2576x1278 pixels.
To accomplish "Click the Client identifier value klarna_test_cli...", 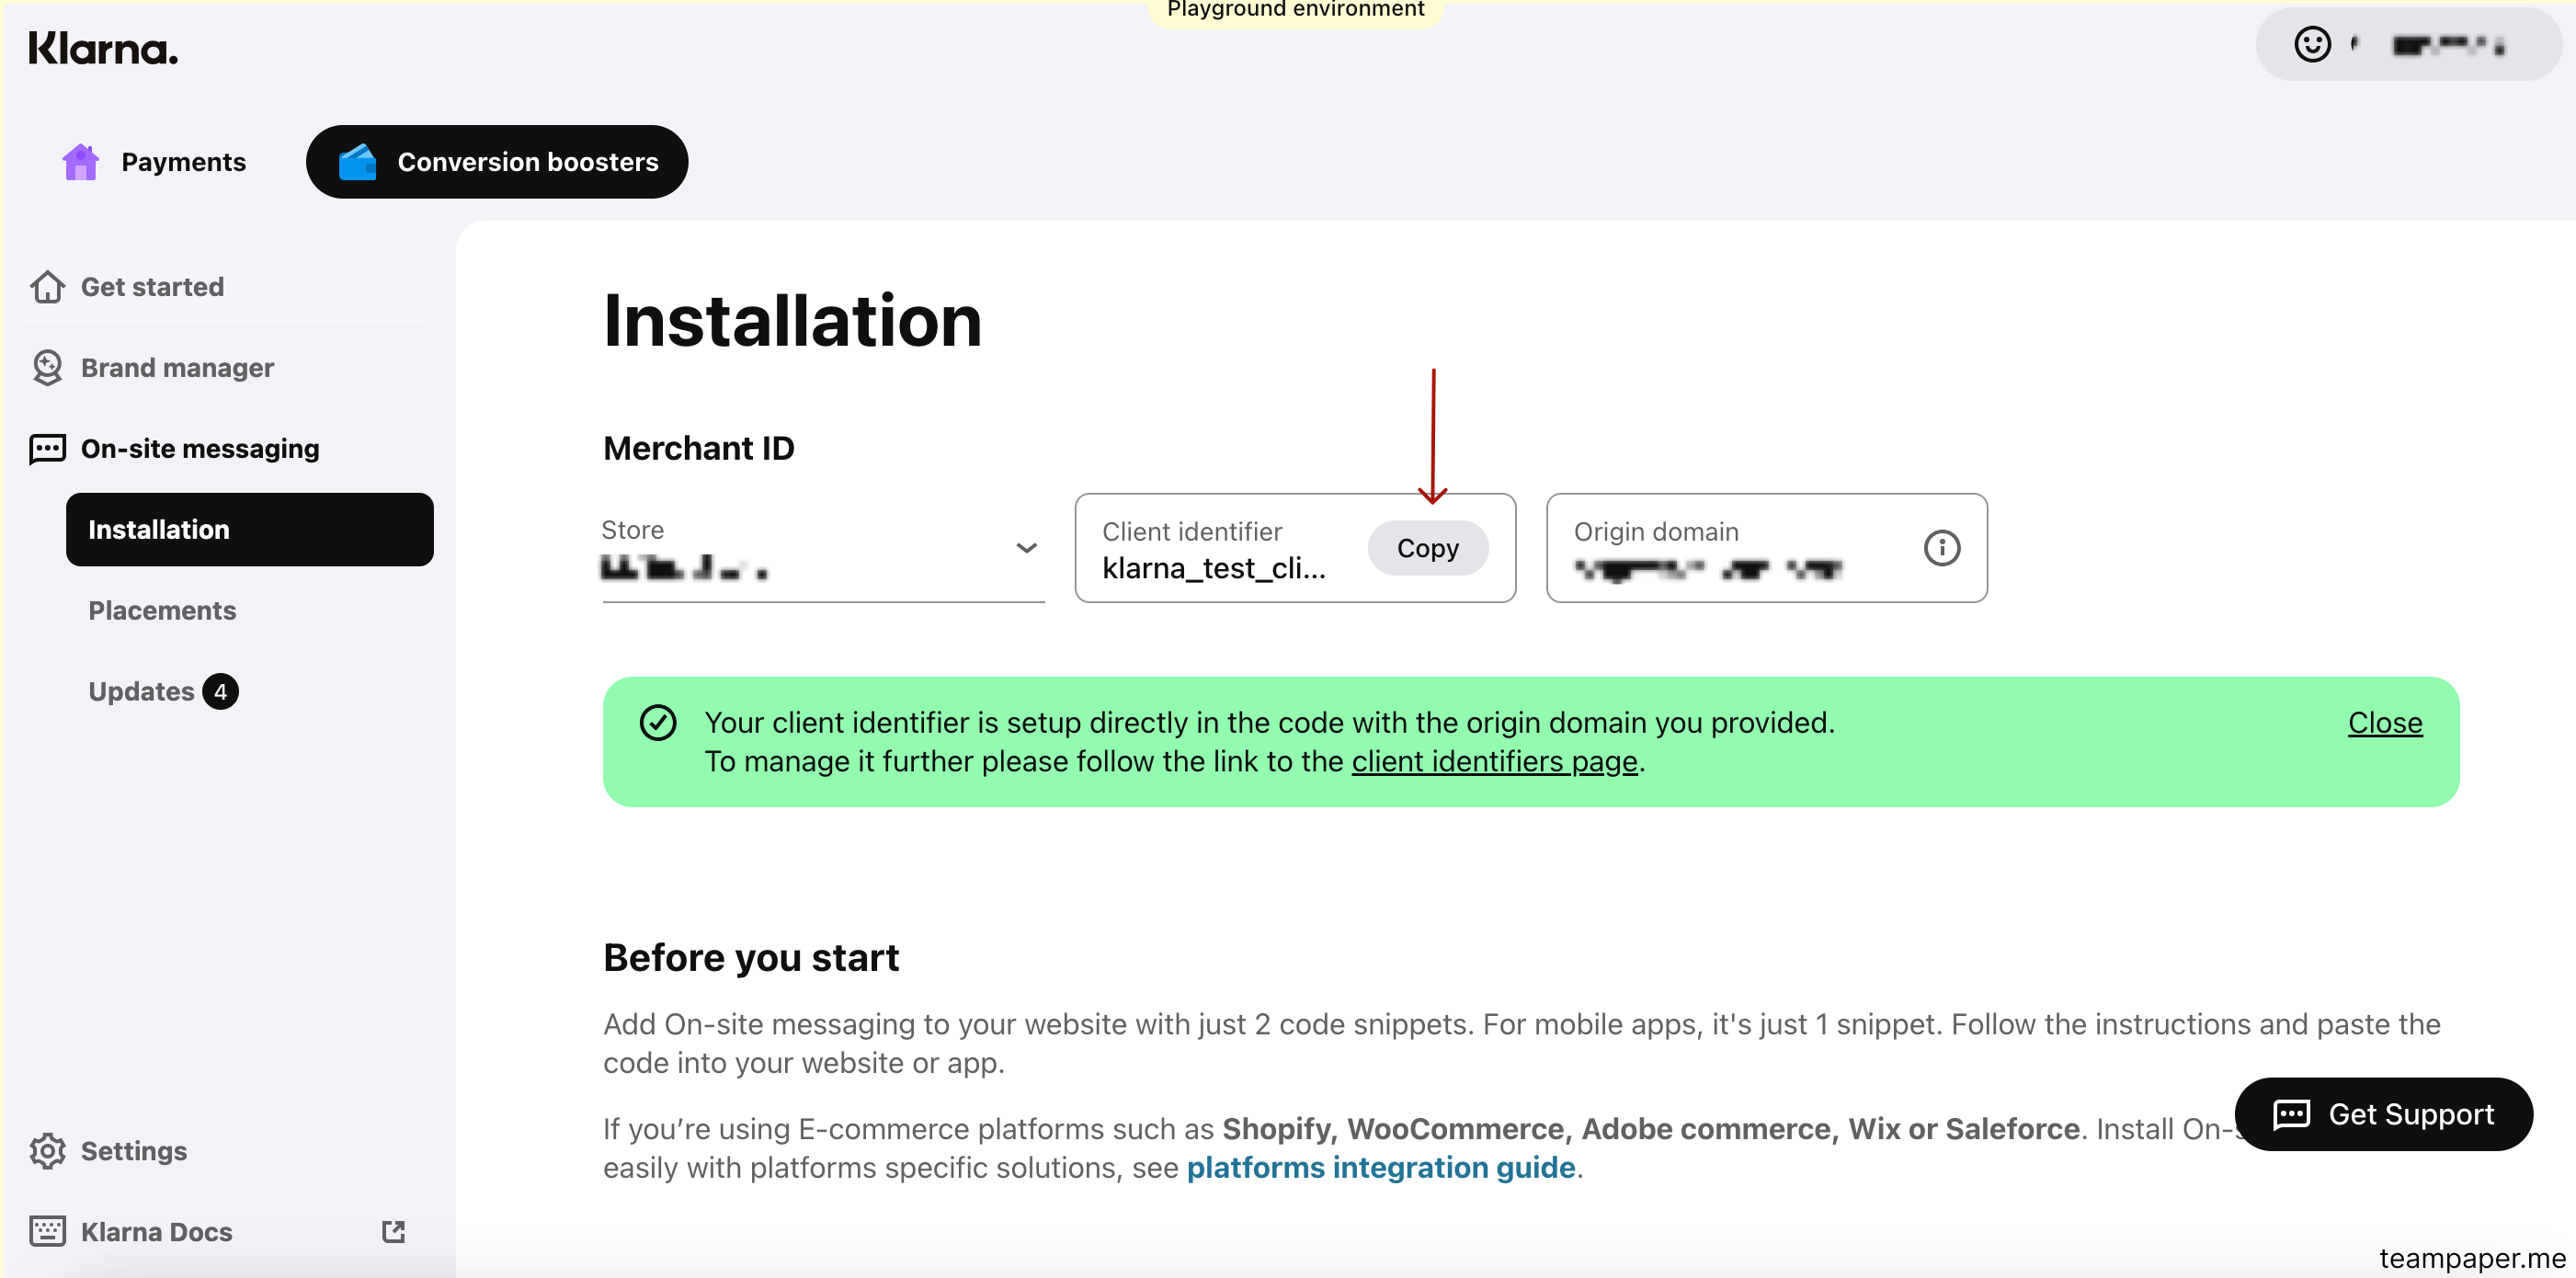I will tap(1214, 568).
